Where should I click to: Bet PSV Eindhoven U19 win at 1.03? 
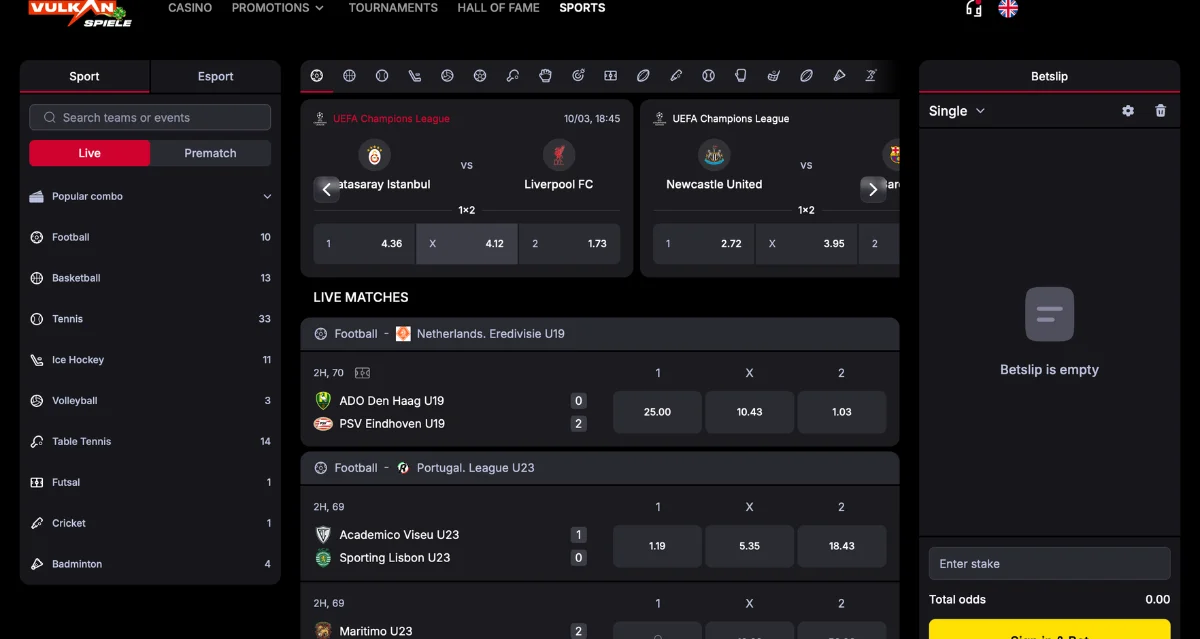(842, 412)
